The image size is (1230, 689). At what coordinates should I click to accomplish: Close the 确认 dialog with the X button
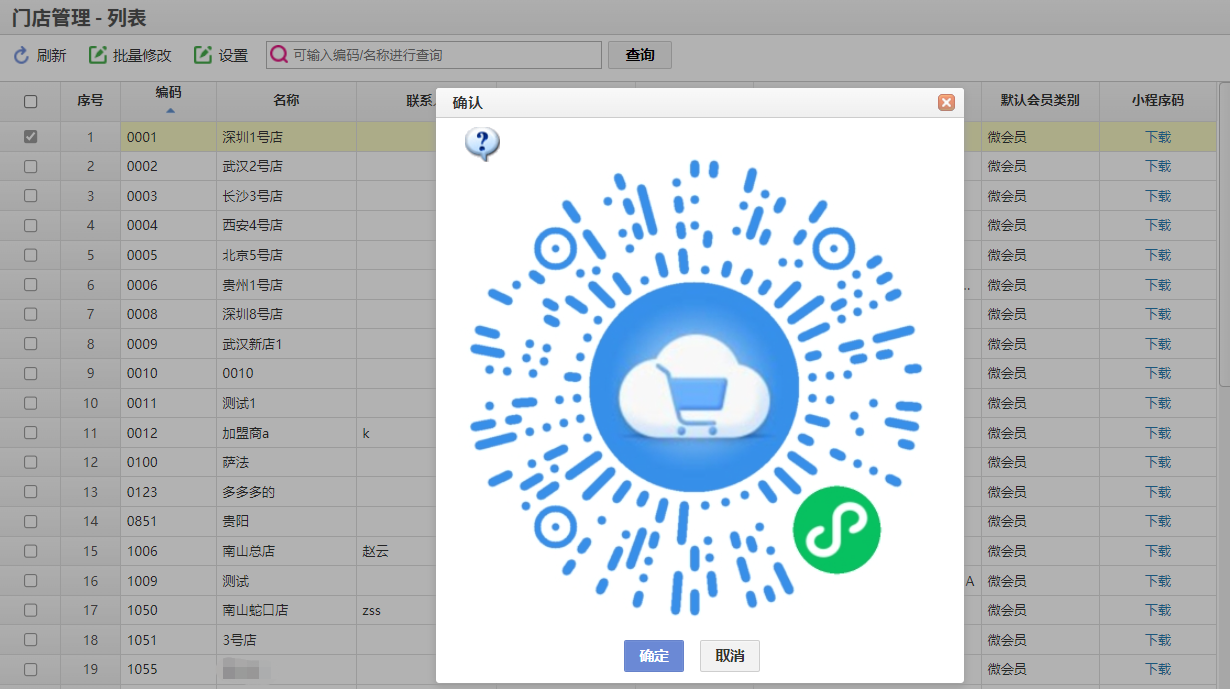click(x=946, y=102)
